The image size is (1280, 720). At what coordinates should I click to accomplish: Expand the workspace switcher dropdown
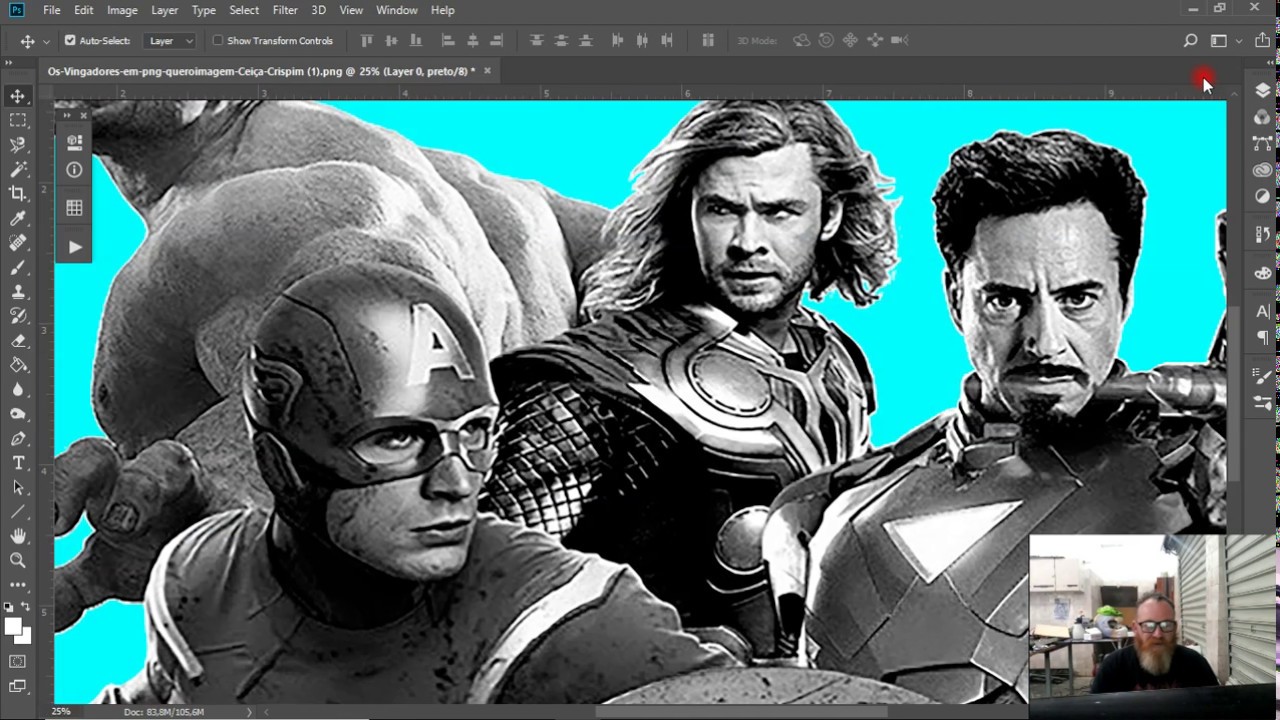point(1224,41)
